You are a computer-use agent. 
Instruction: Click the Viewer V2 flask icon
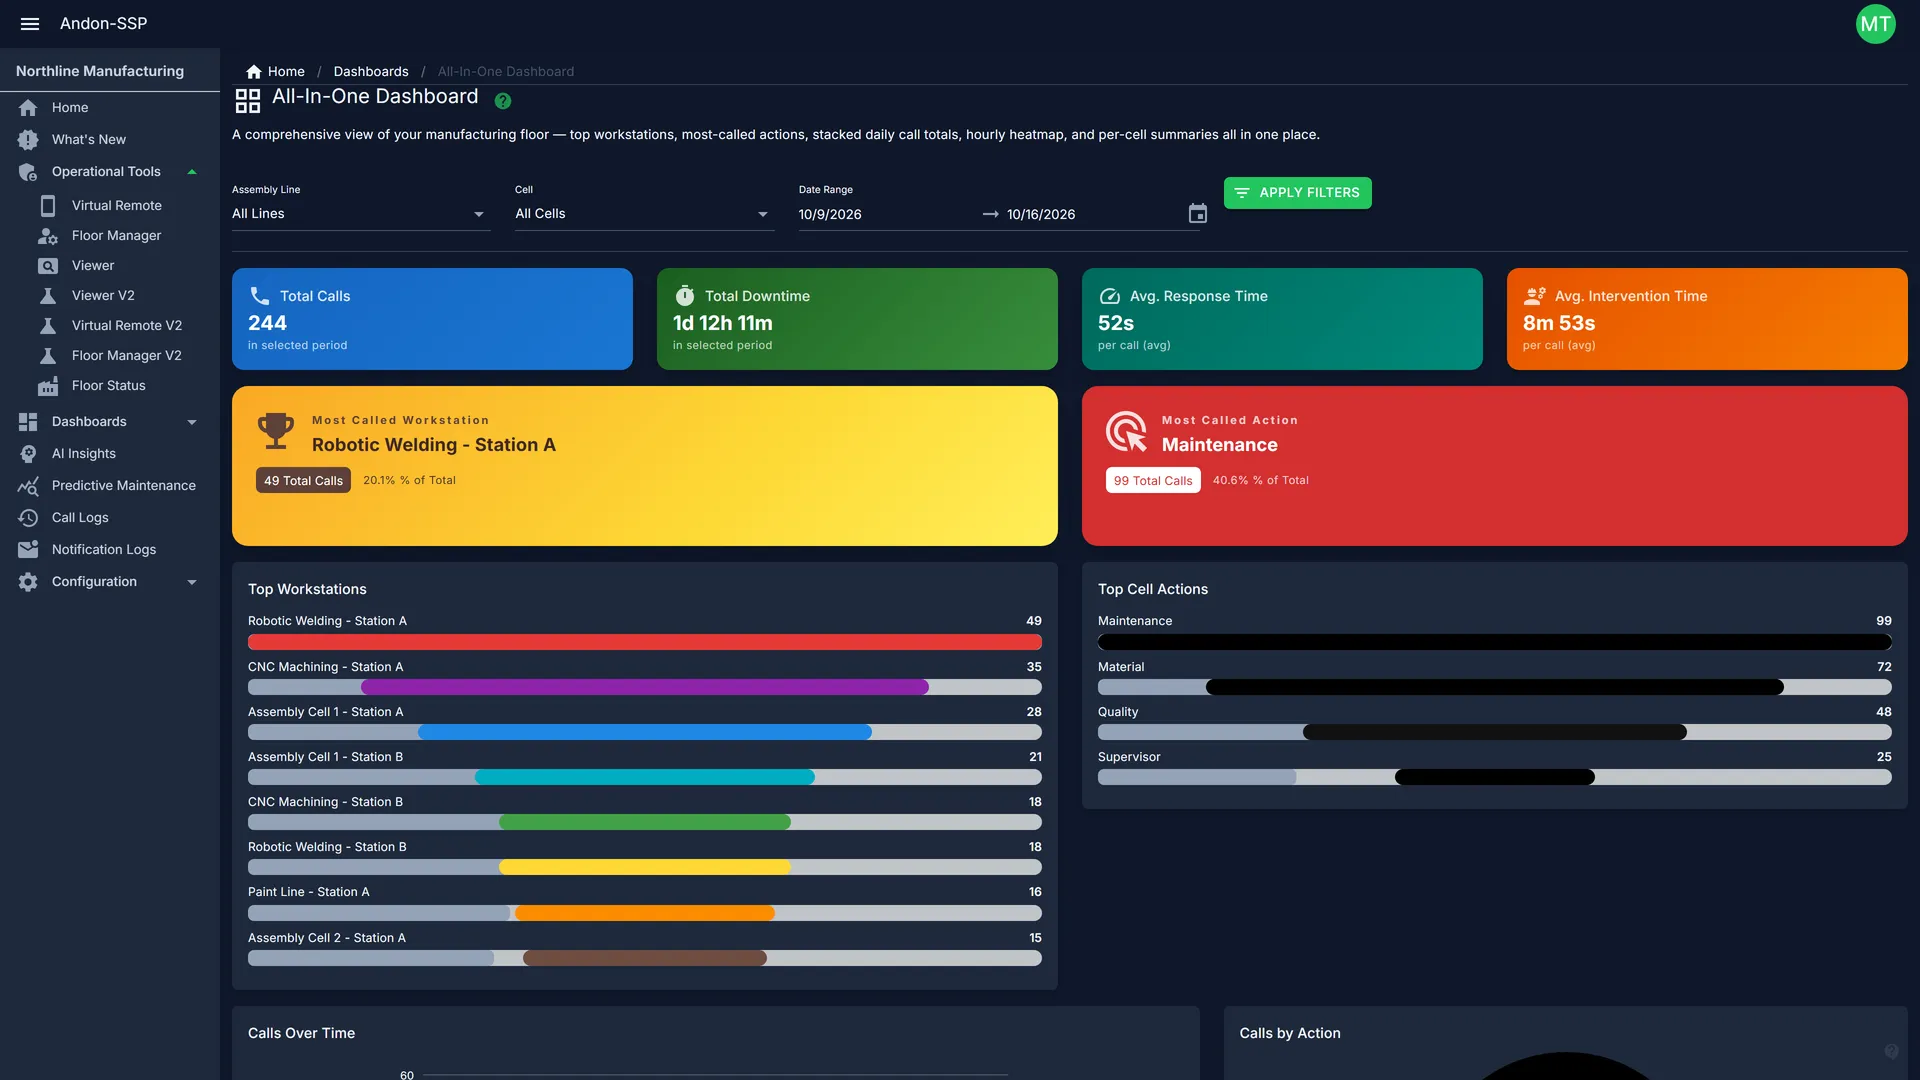pyautogui.click(x=48, y=295)
